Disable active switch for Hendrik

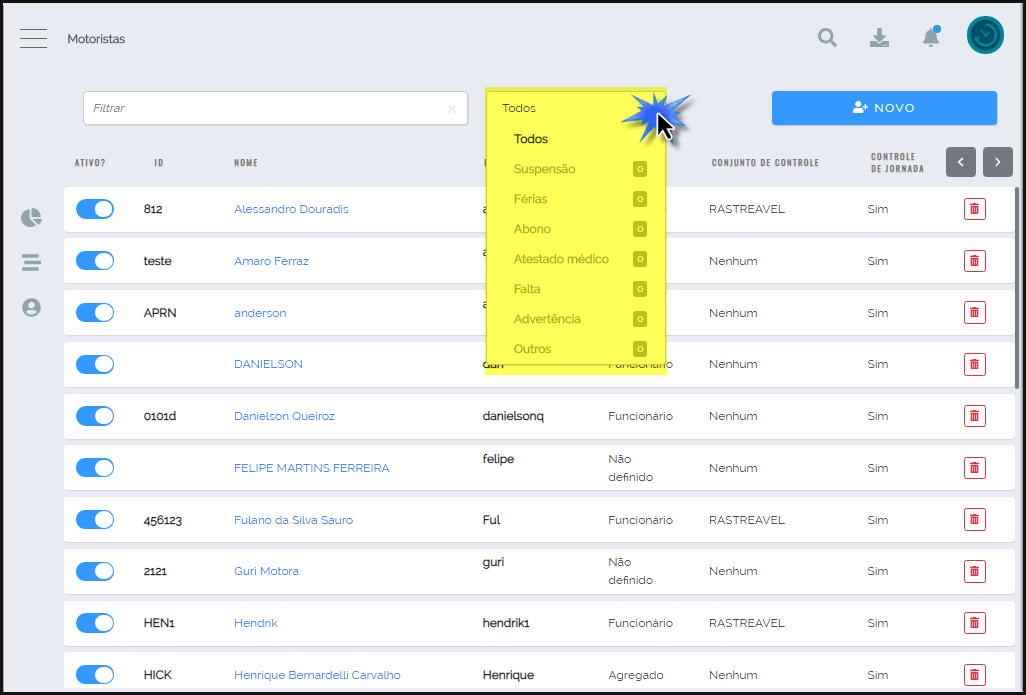pyautogui.click(x=95, y=623)
